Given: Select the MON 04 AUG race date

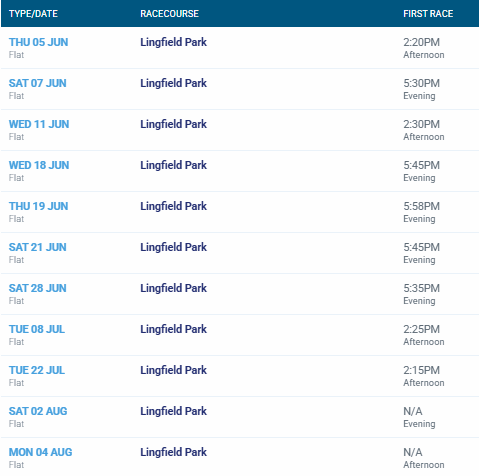Looking at the screenshot, I should (40, 452).
